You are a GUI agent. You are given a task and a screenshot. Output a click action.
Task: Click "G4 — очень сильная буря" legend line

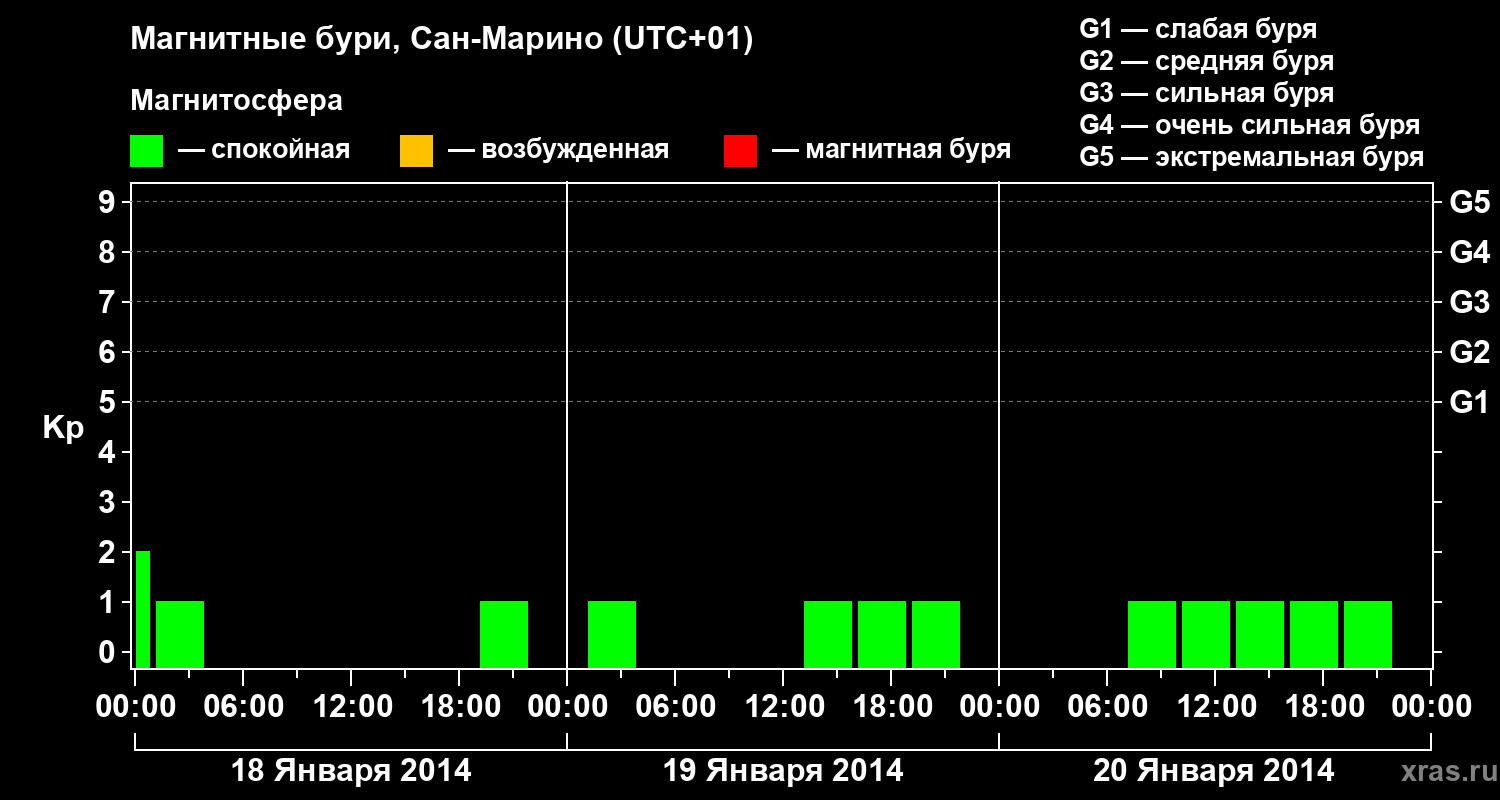tap(1249, 125)
